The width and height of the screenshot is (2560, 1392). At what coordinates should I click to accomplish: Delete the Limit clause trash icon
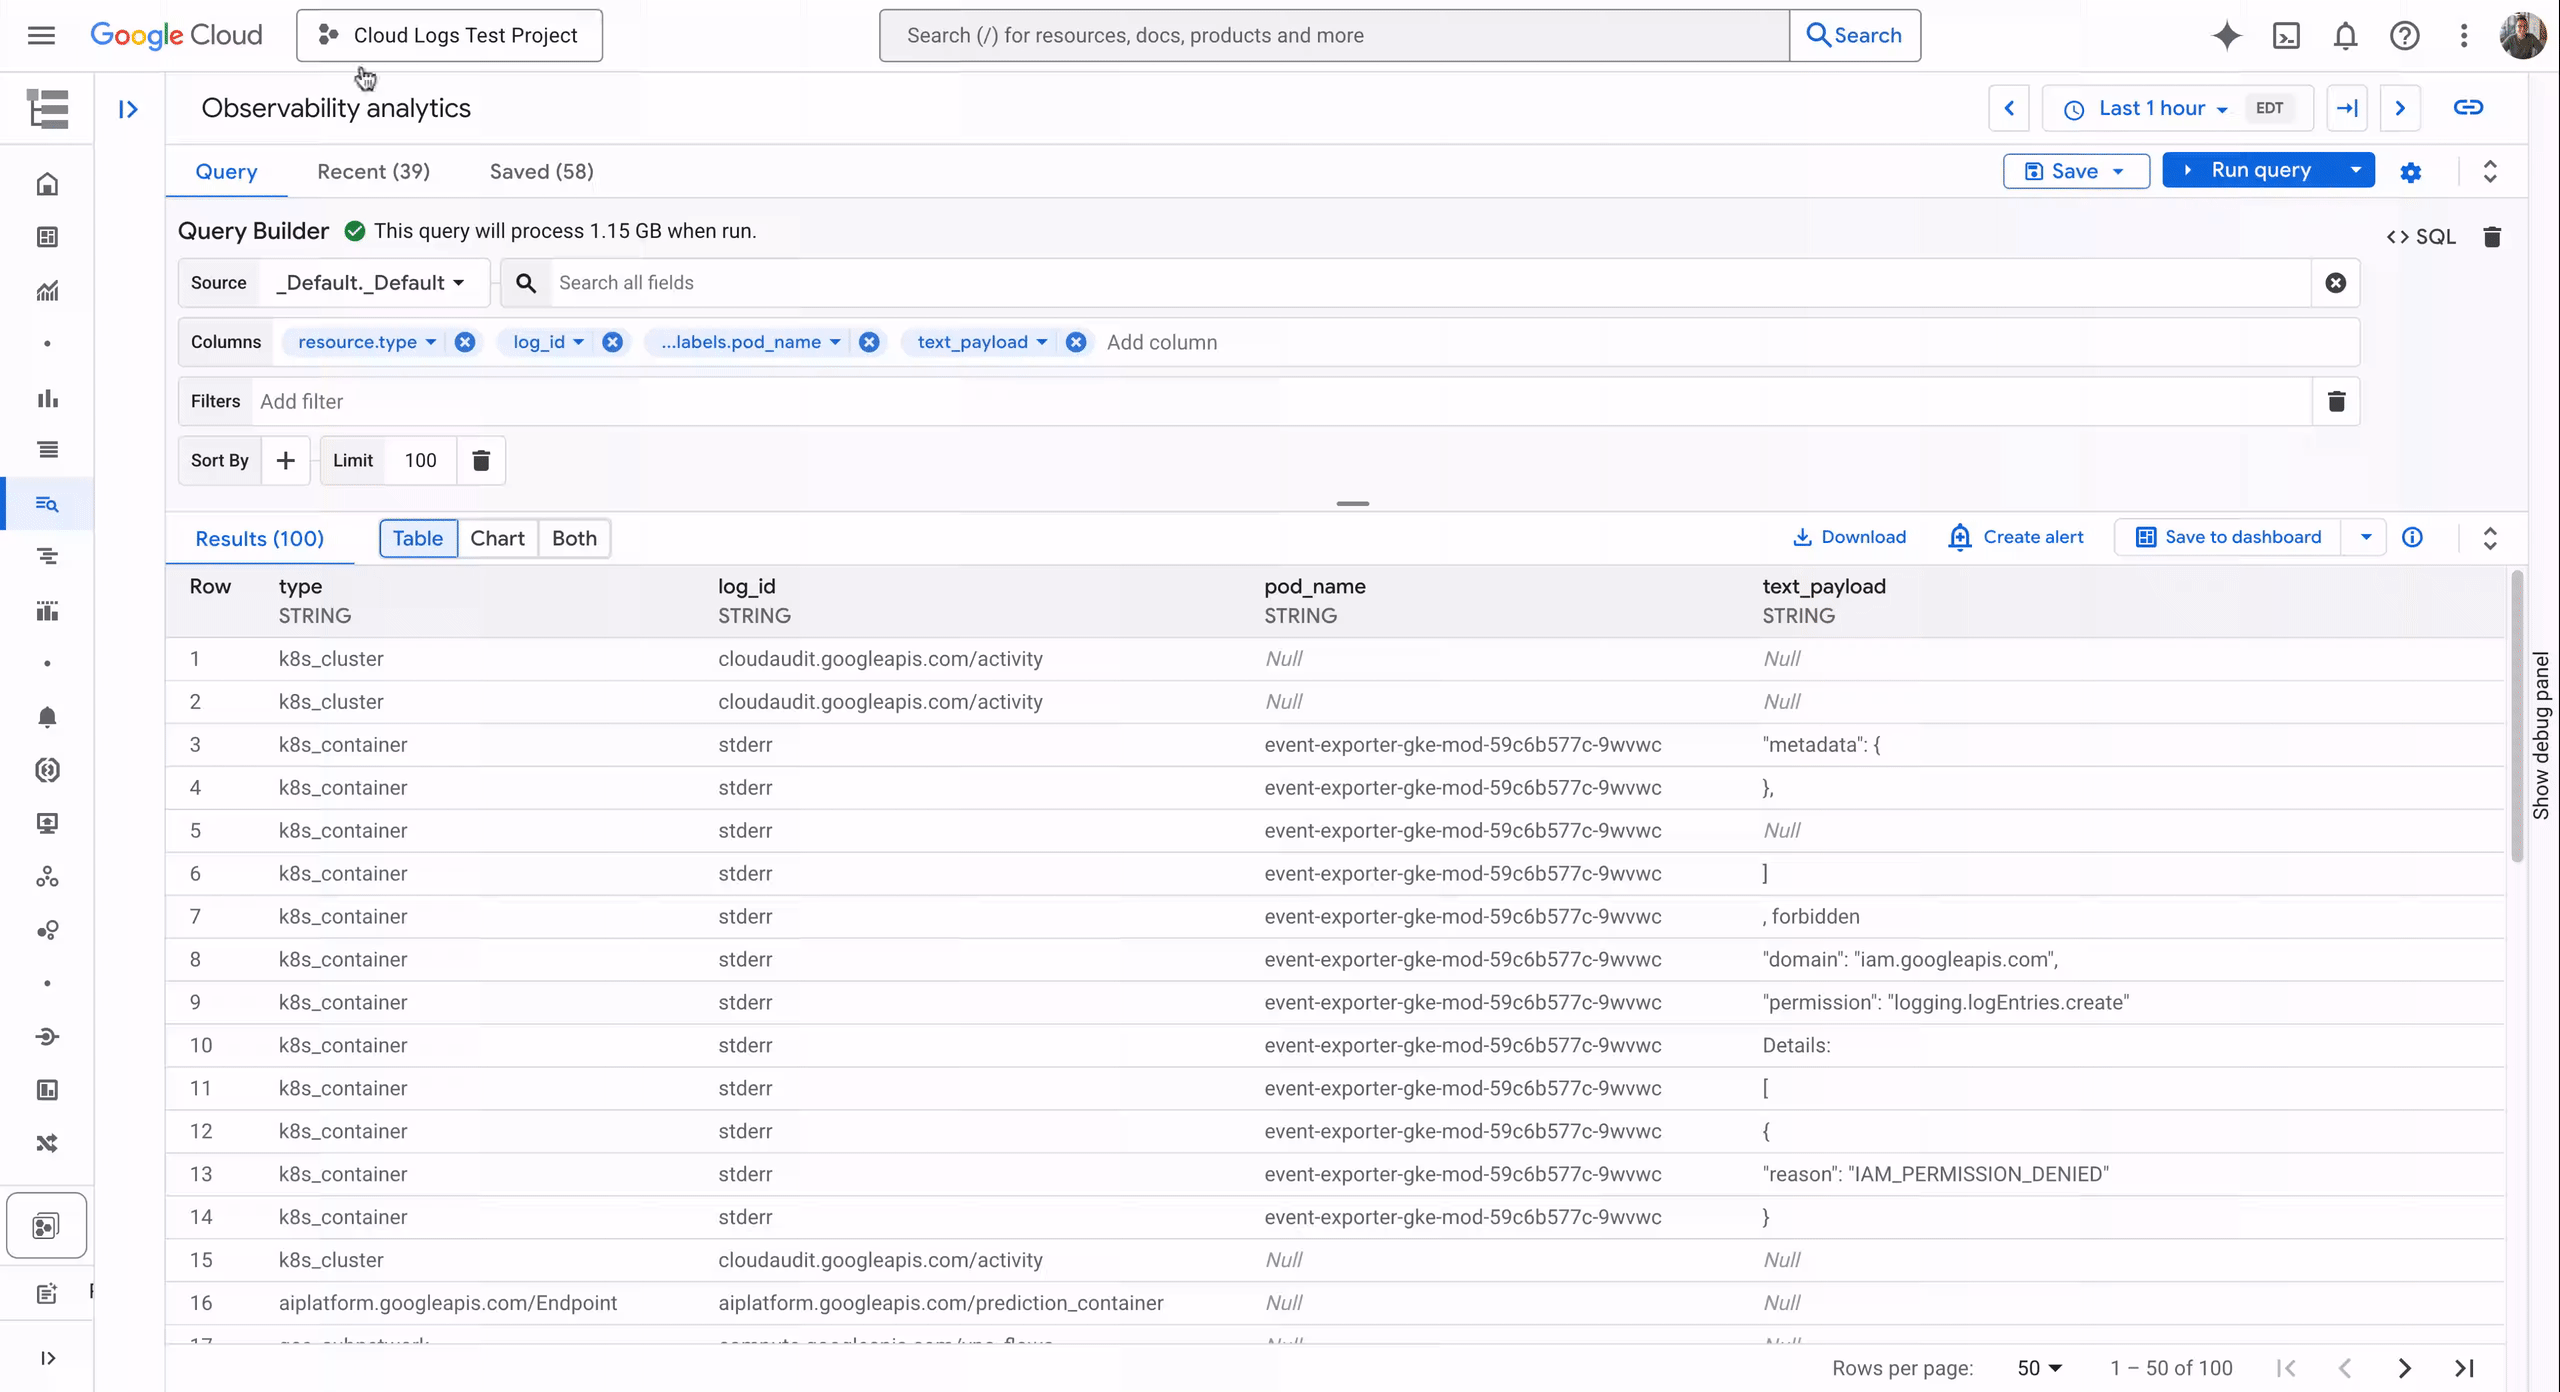[481, 460]
